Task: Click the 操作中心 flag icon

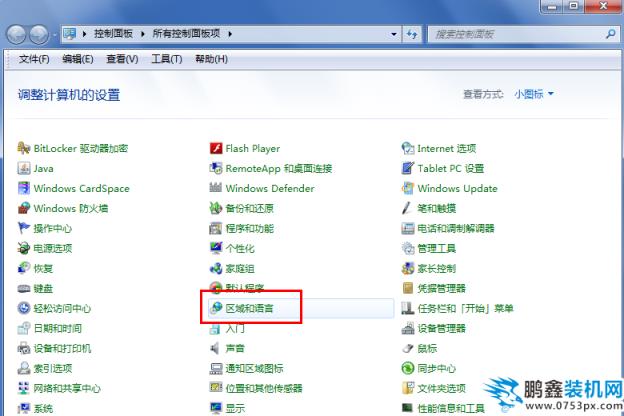Action: [24, 228]
